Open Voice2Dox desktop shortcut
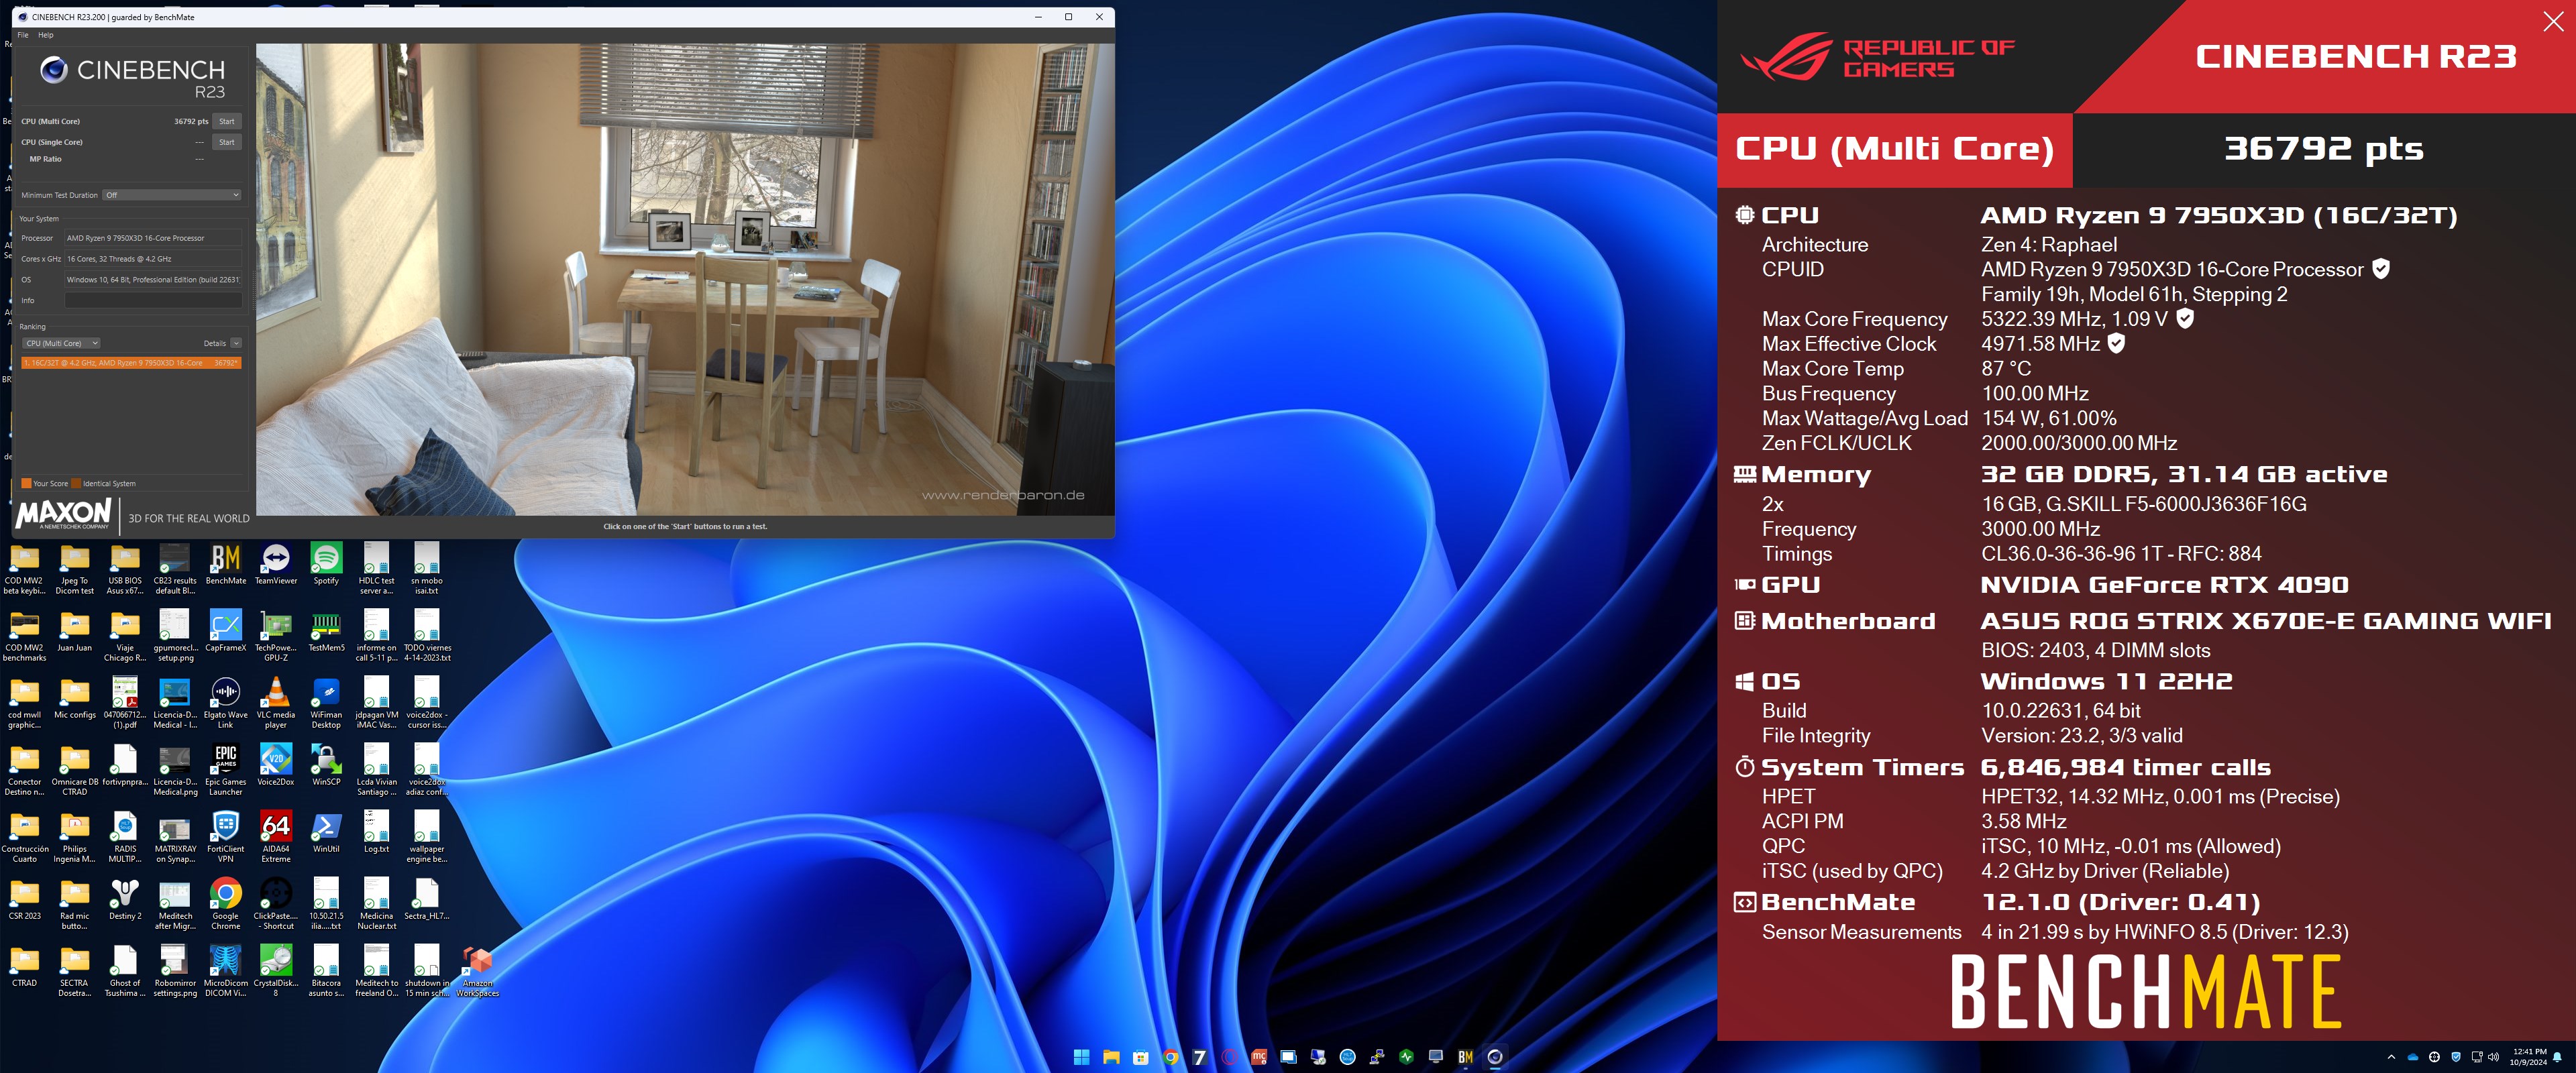2576x1073 pixels. coord(276,766)
